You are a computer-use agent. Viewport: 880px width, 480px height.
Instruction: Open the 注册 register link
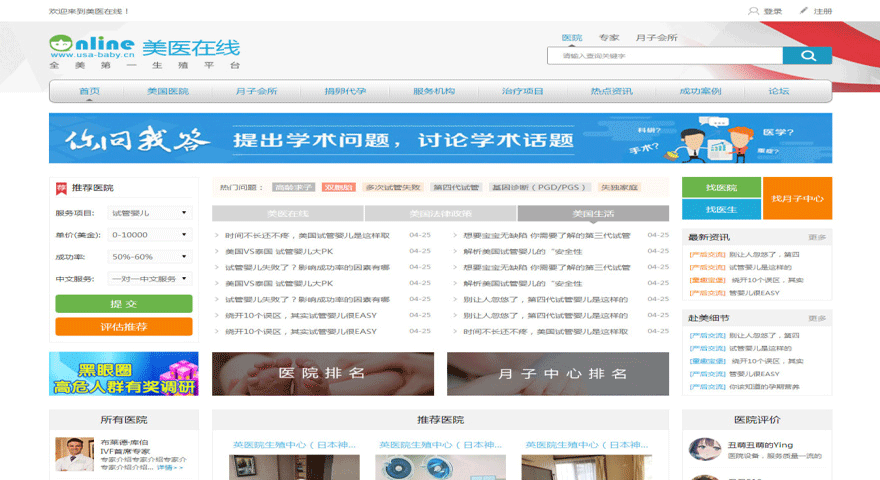(823, 11)
